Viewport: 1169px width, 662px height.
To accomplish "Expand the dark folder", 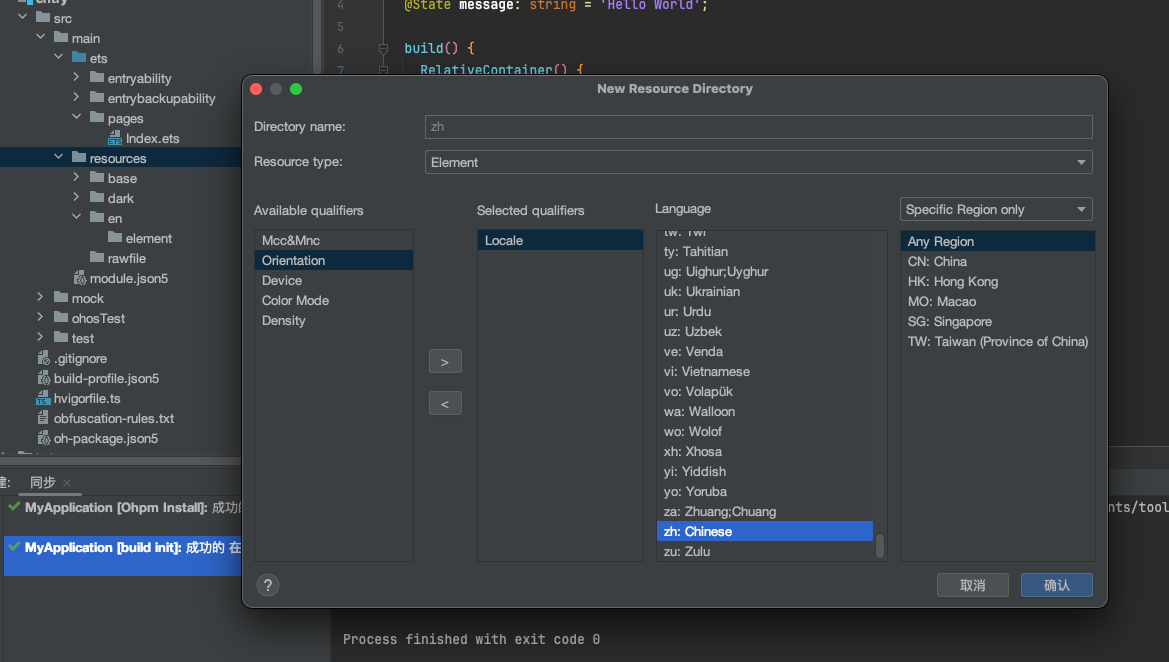I will pos(76,197).
